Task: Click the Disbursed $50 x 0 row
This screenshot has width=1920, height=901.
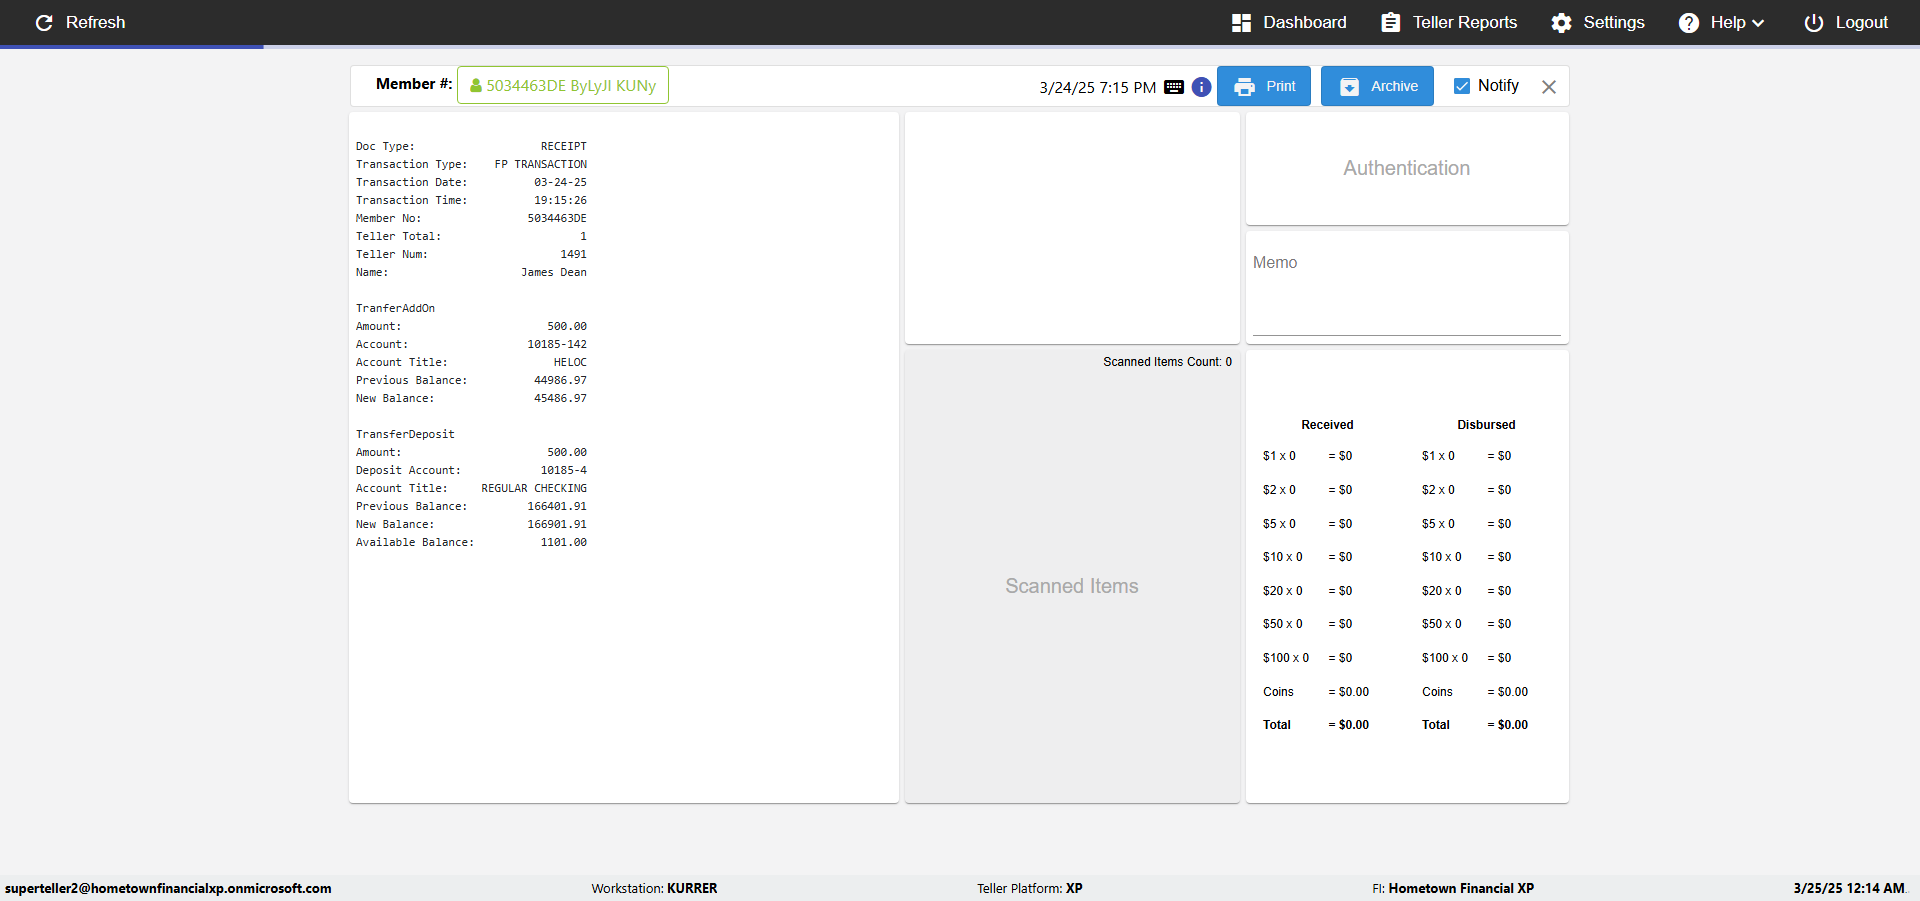Action: pos(1466,624)
